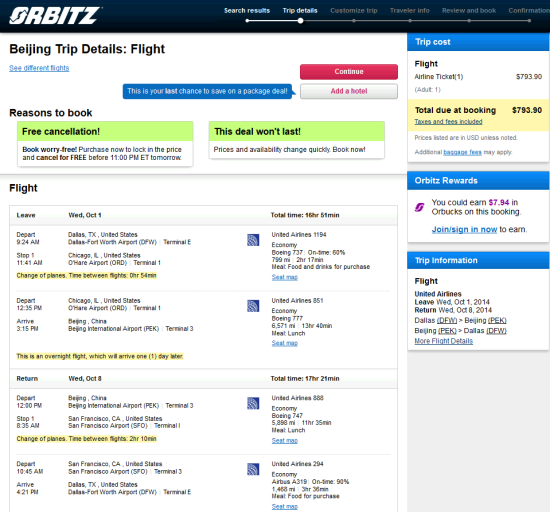Open Seat map for United Airlines 1194

coord(284,277)
